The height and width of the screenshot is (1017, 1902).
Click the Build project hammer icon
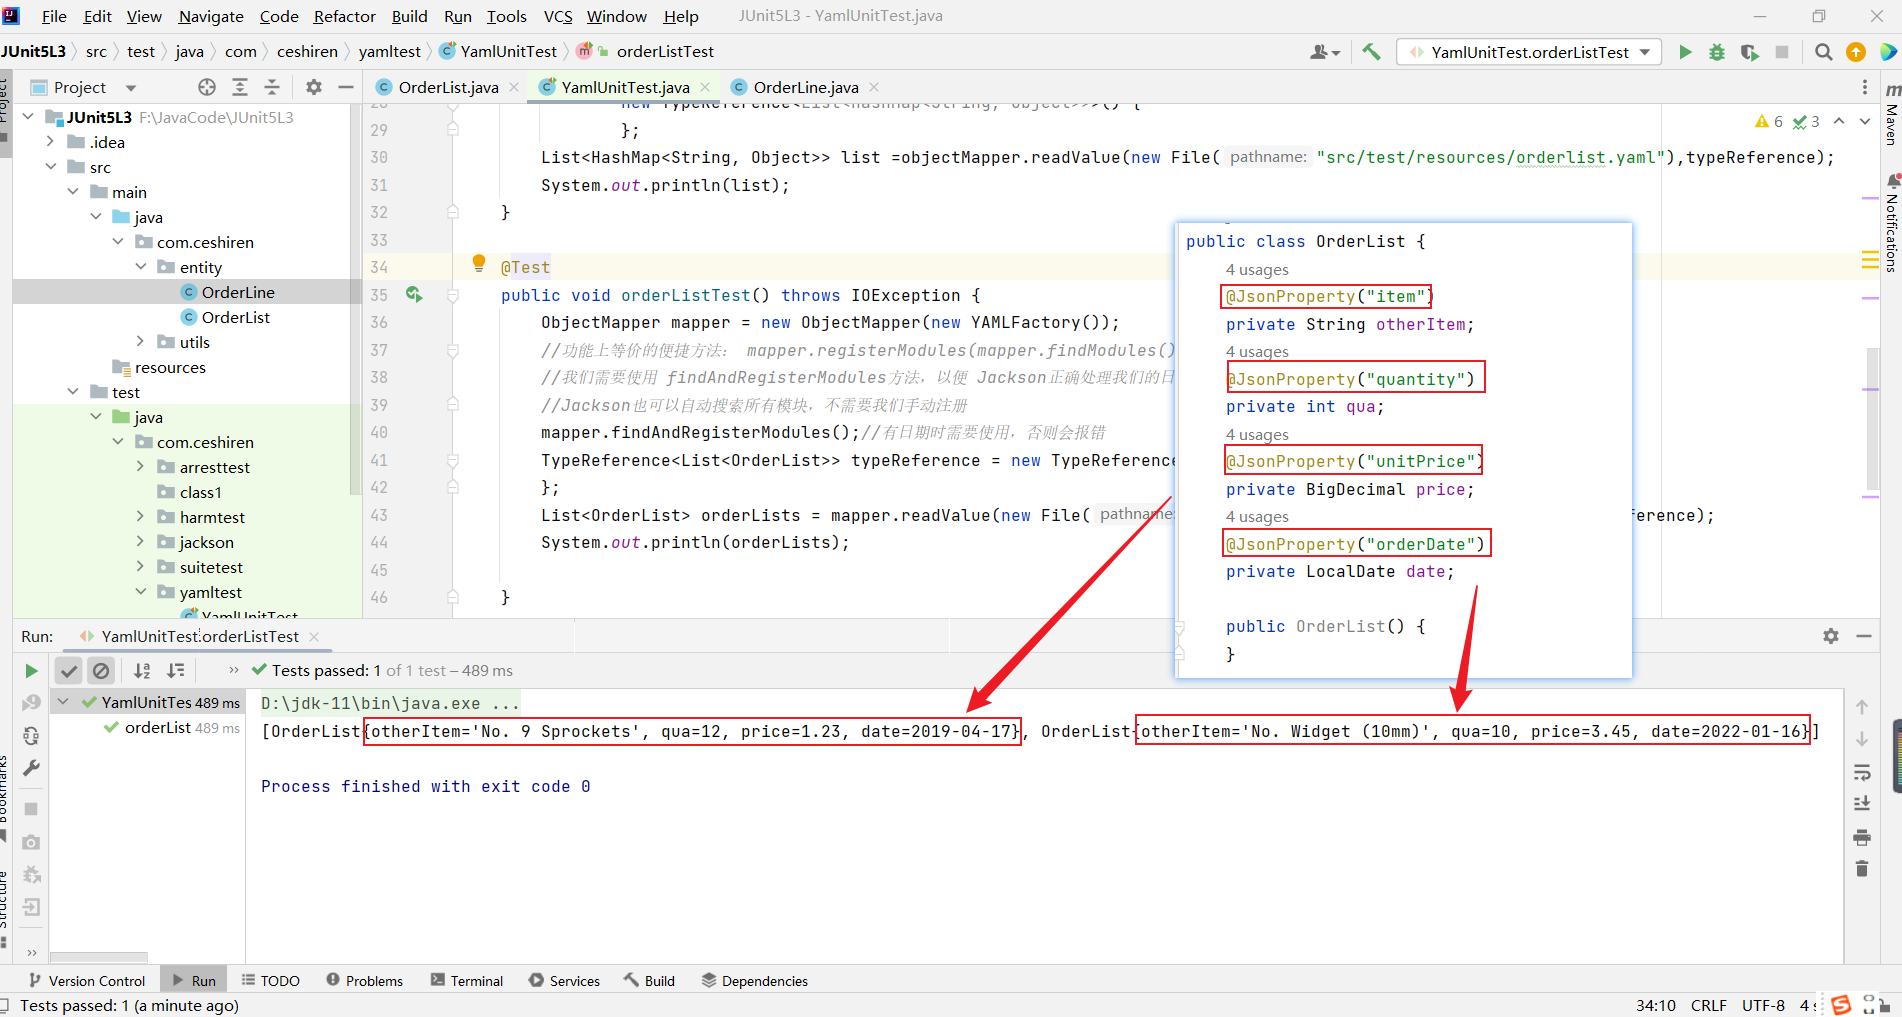[x=1371, y=52]
